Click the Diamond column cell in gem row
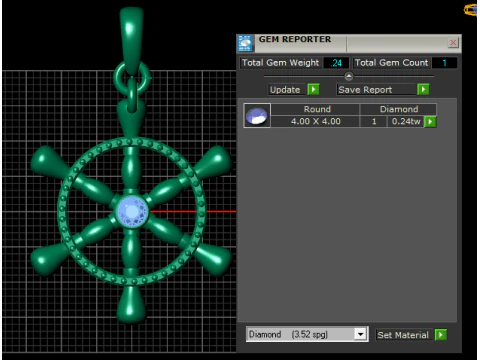480x360 pixels. 399,109
